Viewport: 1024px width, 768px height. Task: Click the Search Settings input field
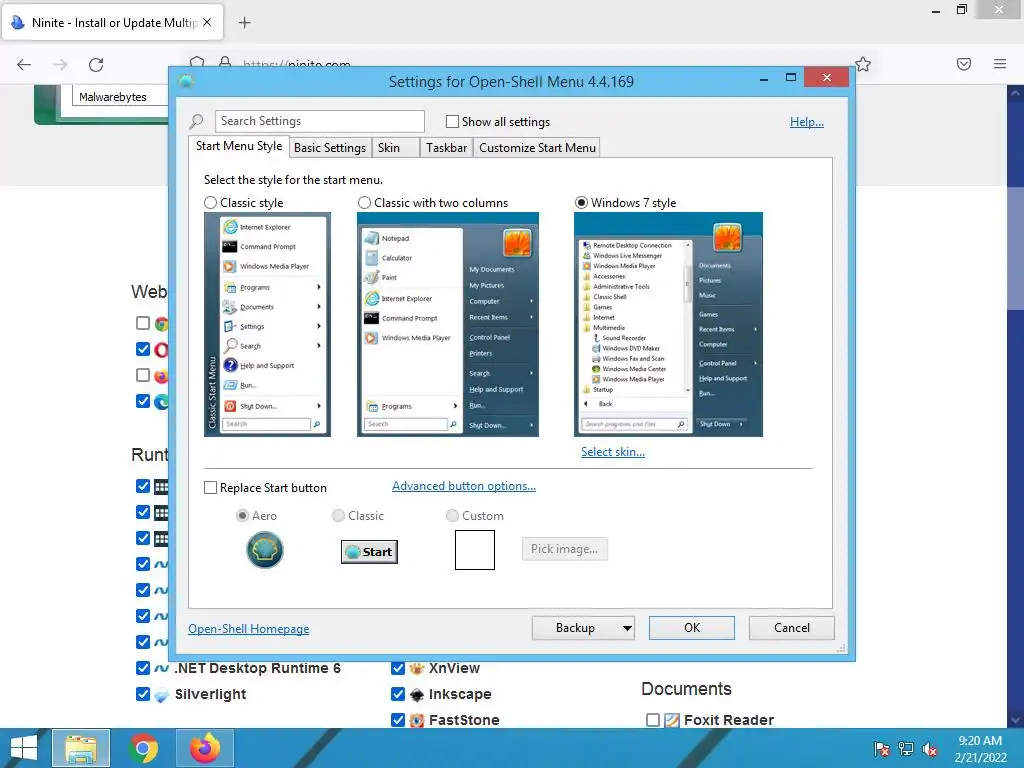point(319,121)
